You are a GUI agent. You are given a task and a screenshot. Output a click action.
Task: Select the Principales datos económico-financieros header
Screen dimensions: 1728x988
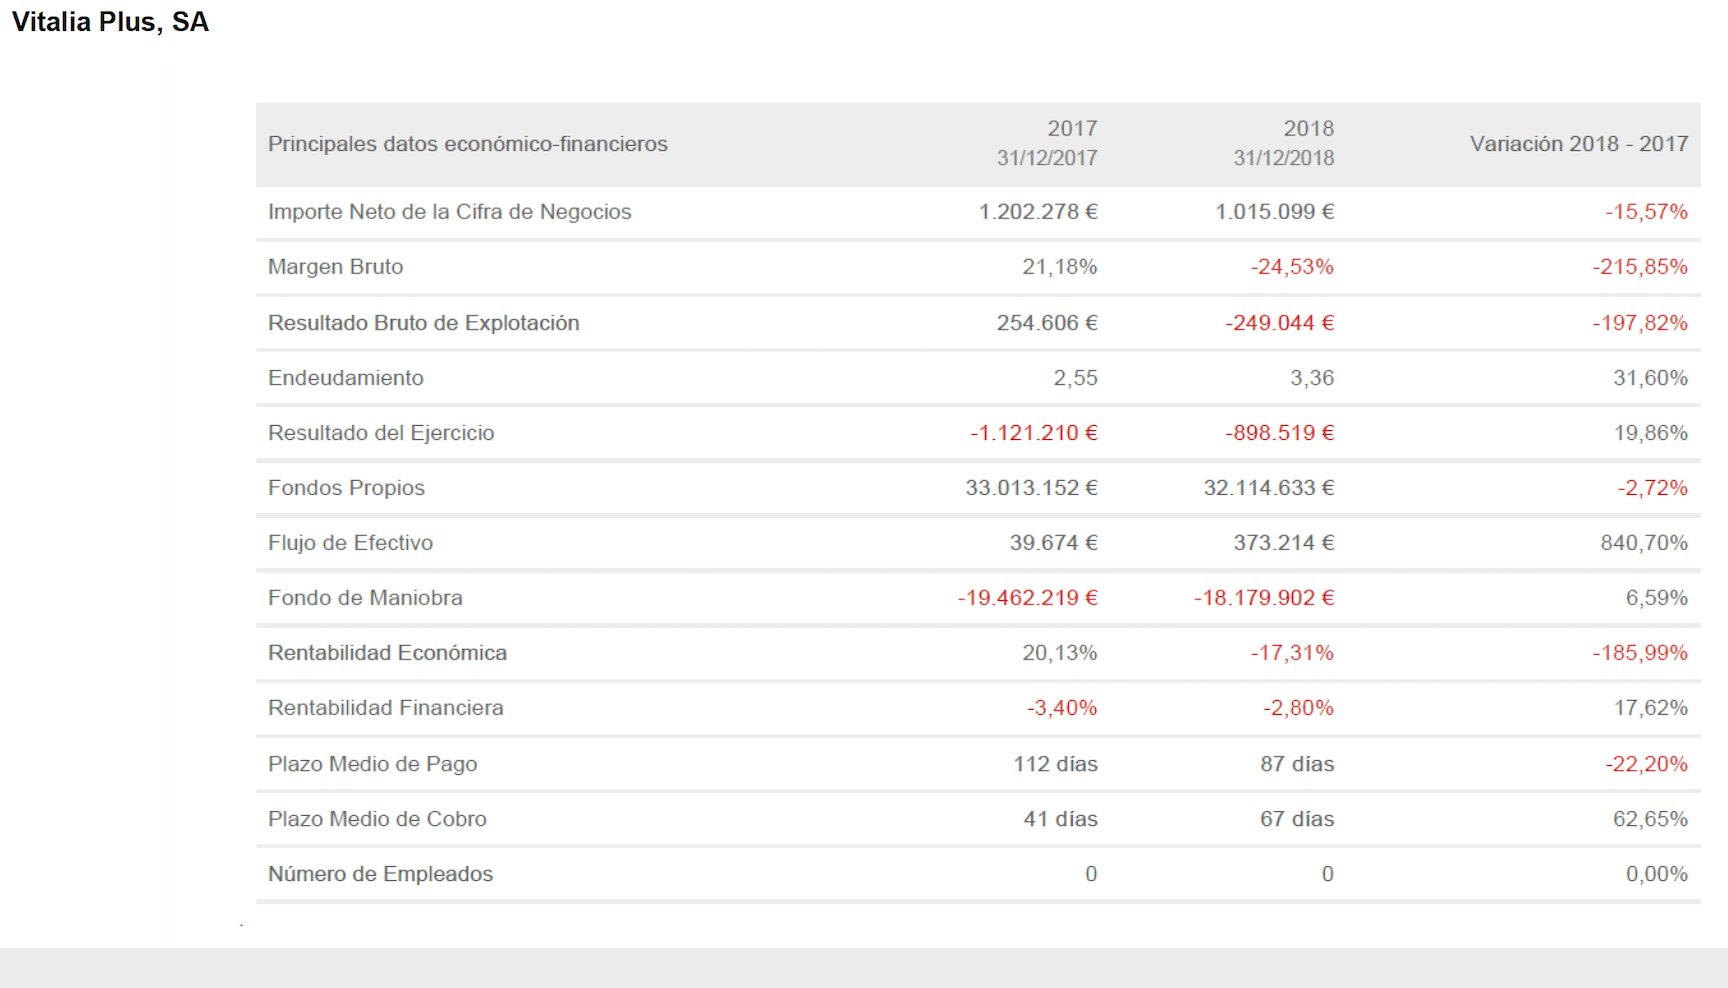(x=467, y=144)
